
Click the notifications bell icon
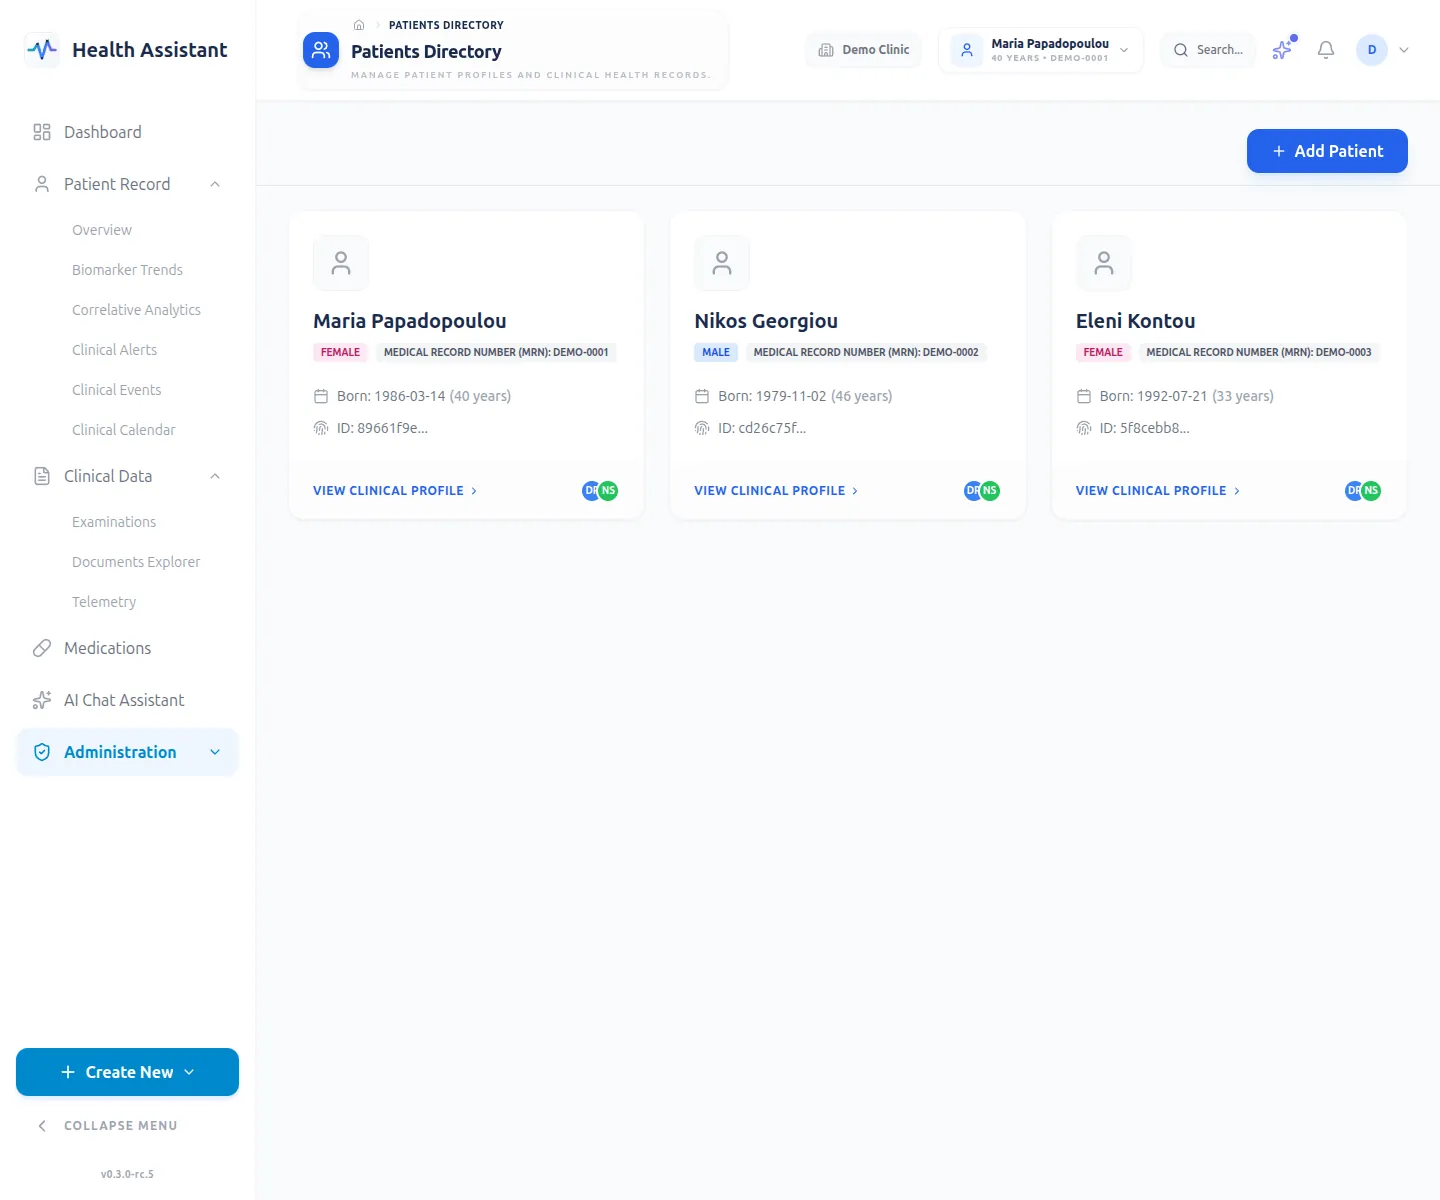click(x=1326, y=50)
